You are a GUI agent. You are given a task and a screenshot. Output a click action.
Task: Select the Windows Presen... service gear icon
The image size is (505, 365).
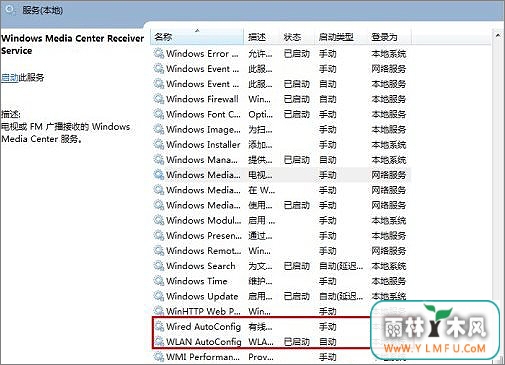point(159,235)
